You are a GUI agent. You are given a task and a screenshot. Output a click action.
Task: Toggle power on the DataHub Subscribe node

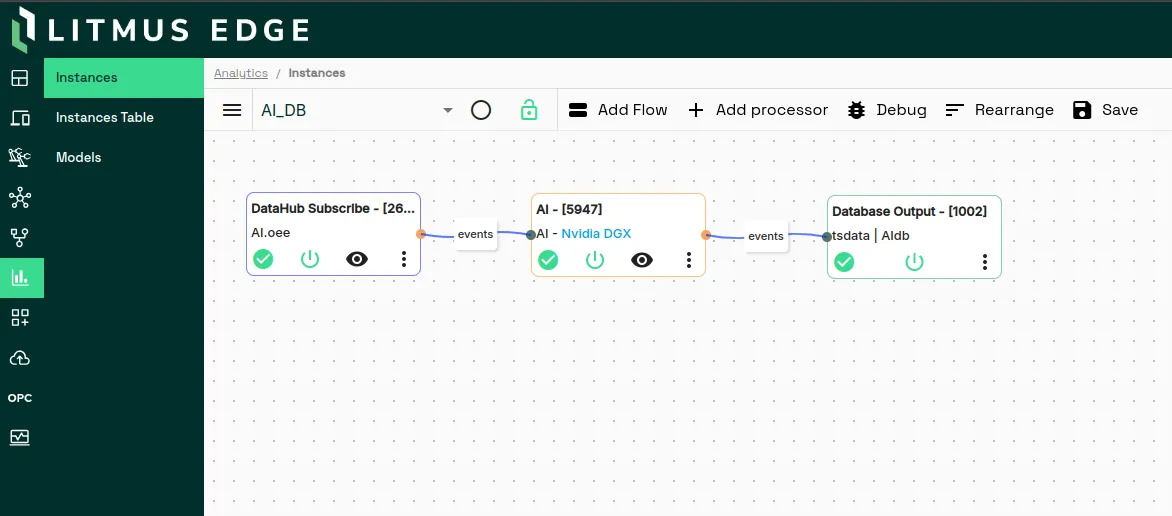[310, 259]
